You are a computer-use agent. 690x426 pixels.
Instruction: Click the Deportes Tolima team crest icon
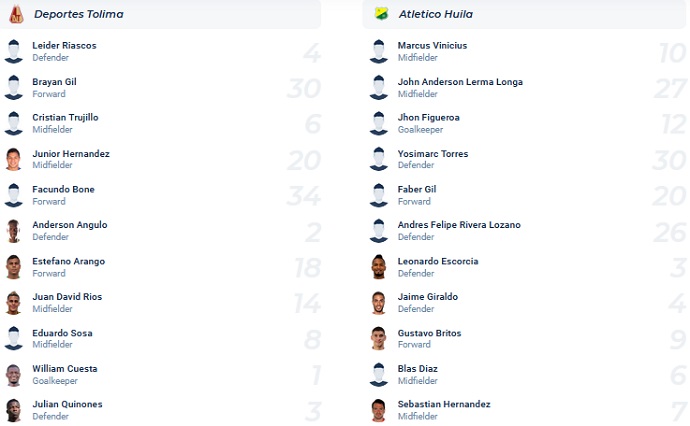14,14
